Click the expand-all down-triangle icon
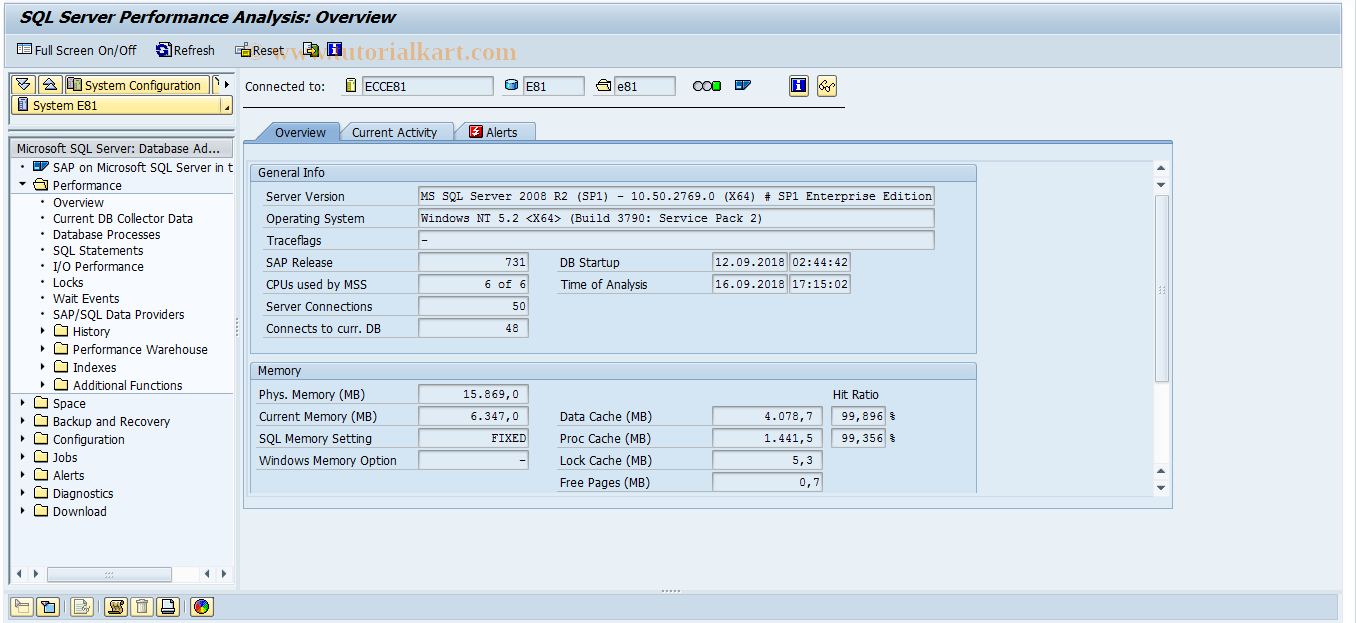1356x623 pixels. [24, 85]
